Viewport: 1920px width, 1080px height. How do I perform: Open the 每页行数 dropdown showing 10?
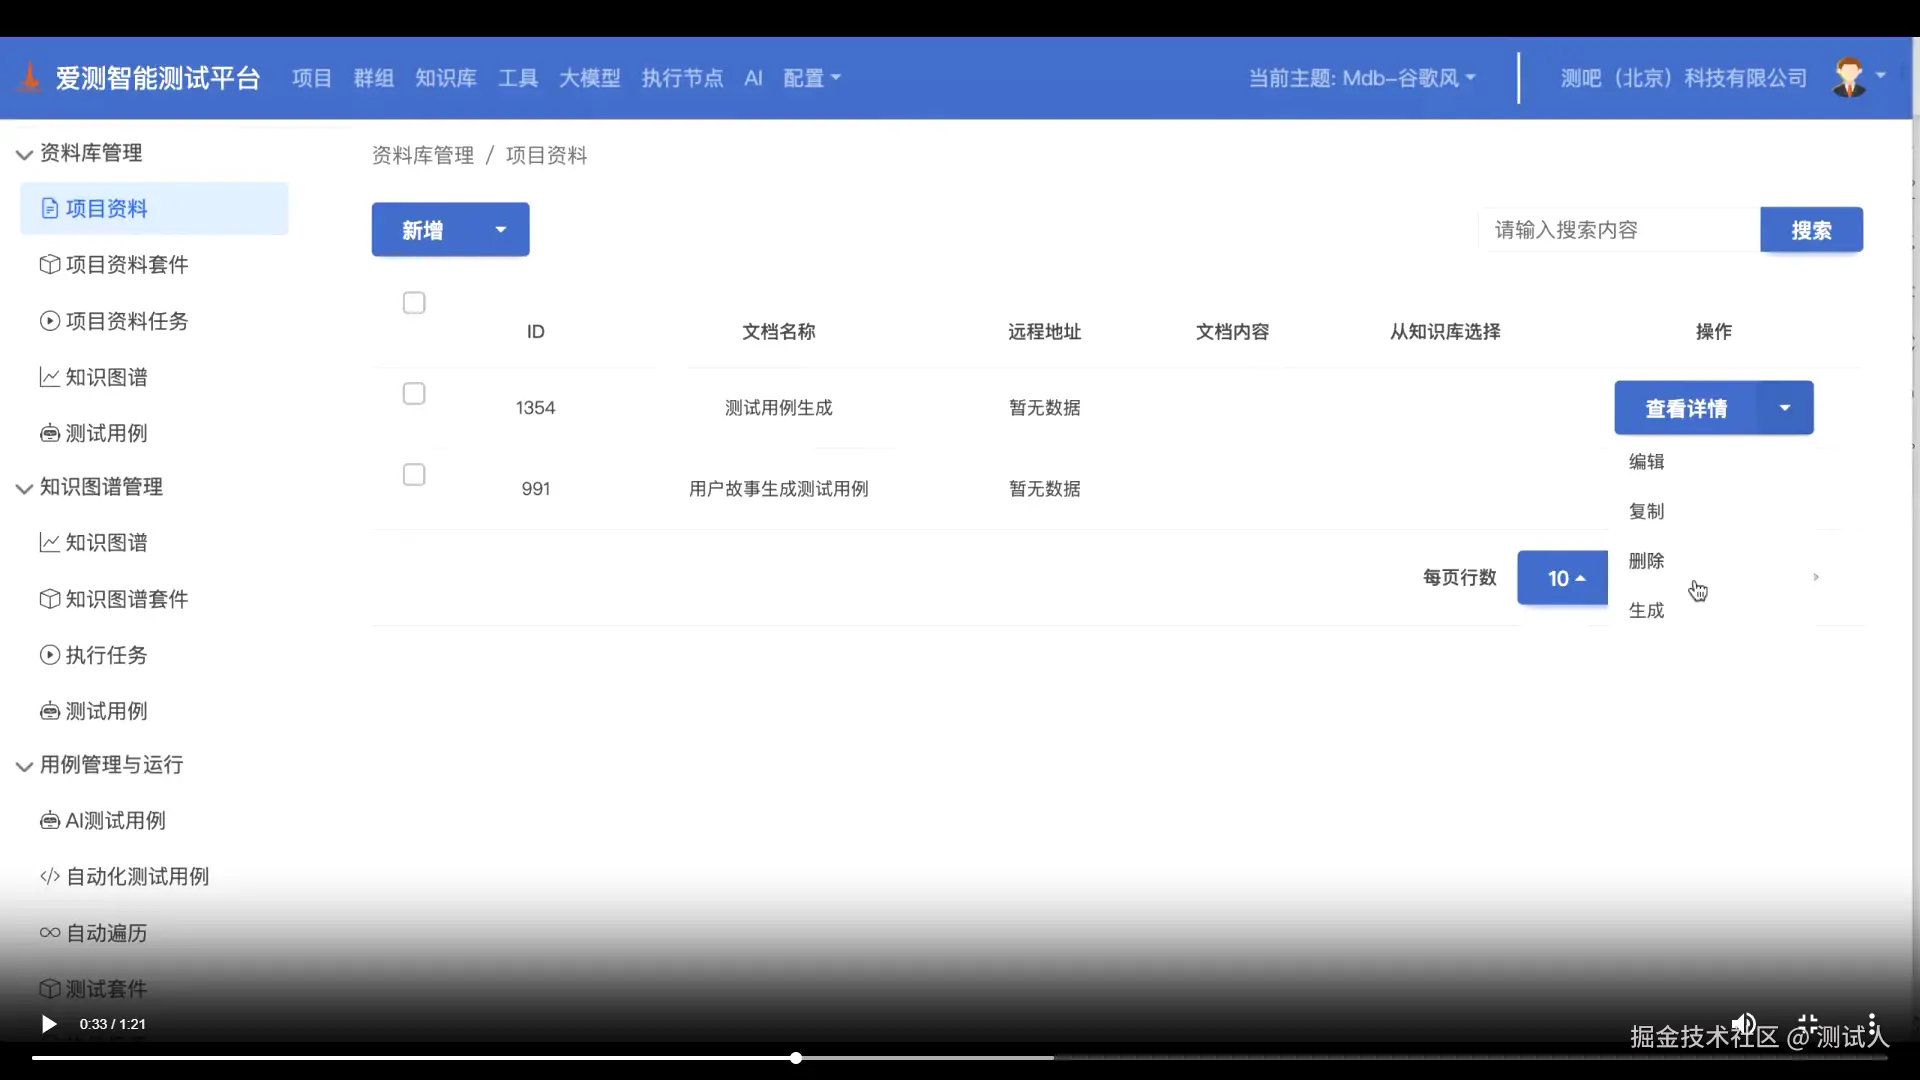pyautogui.click(x=1563, y=578)
